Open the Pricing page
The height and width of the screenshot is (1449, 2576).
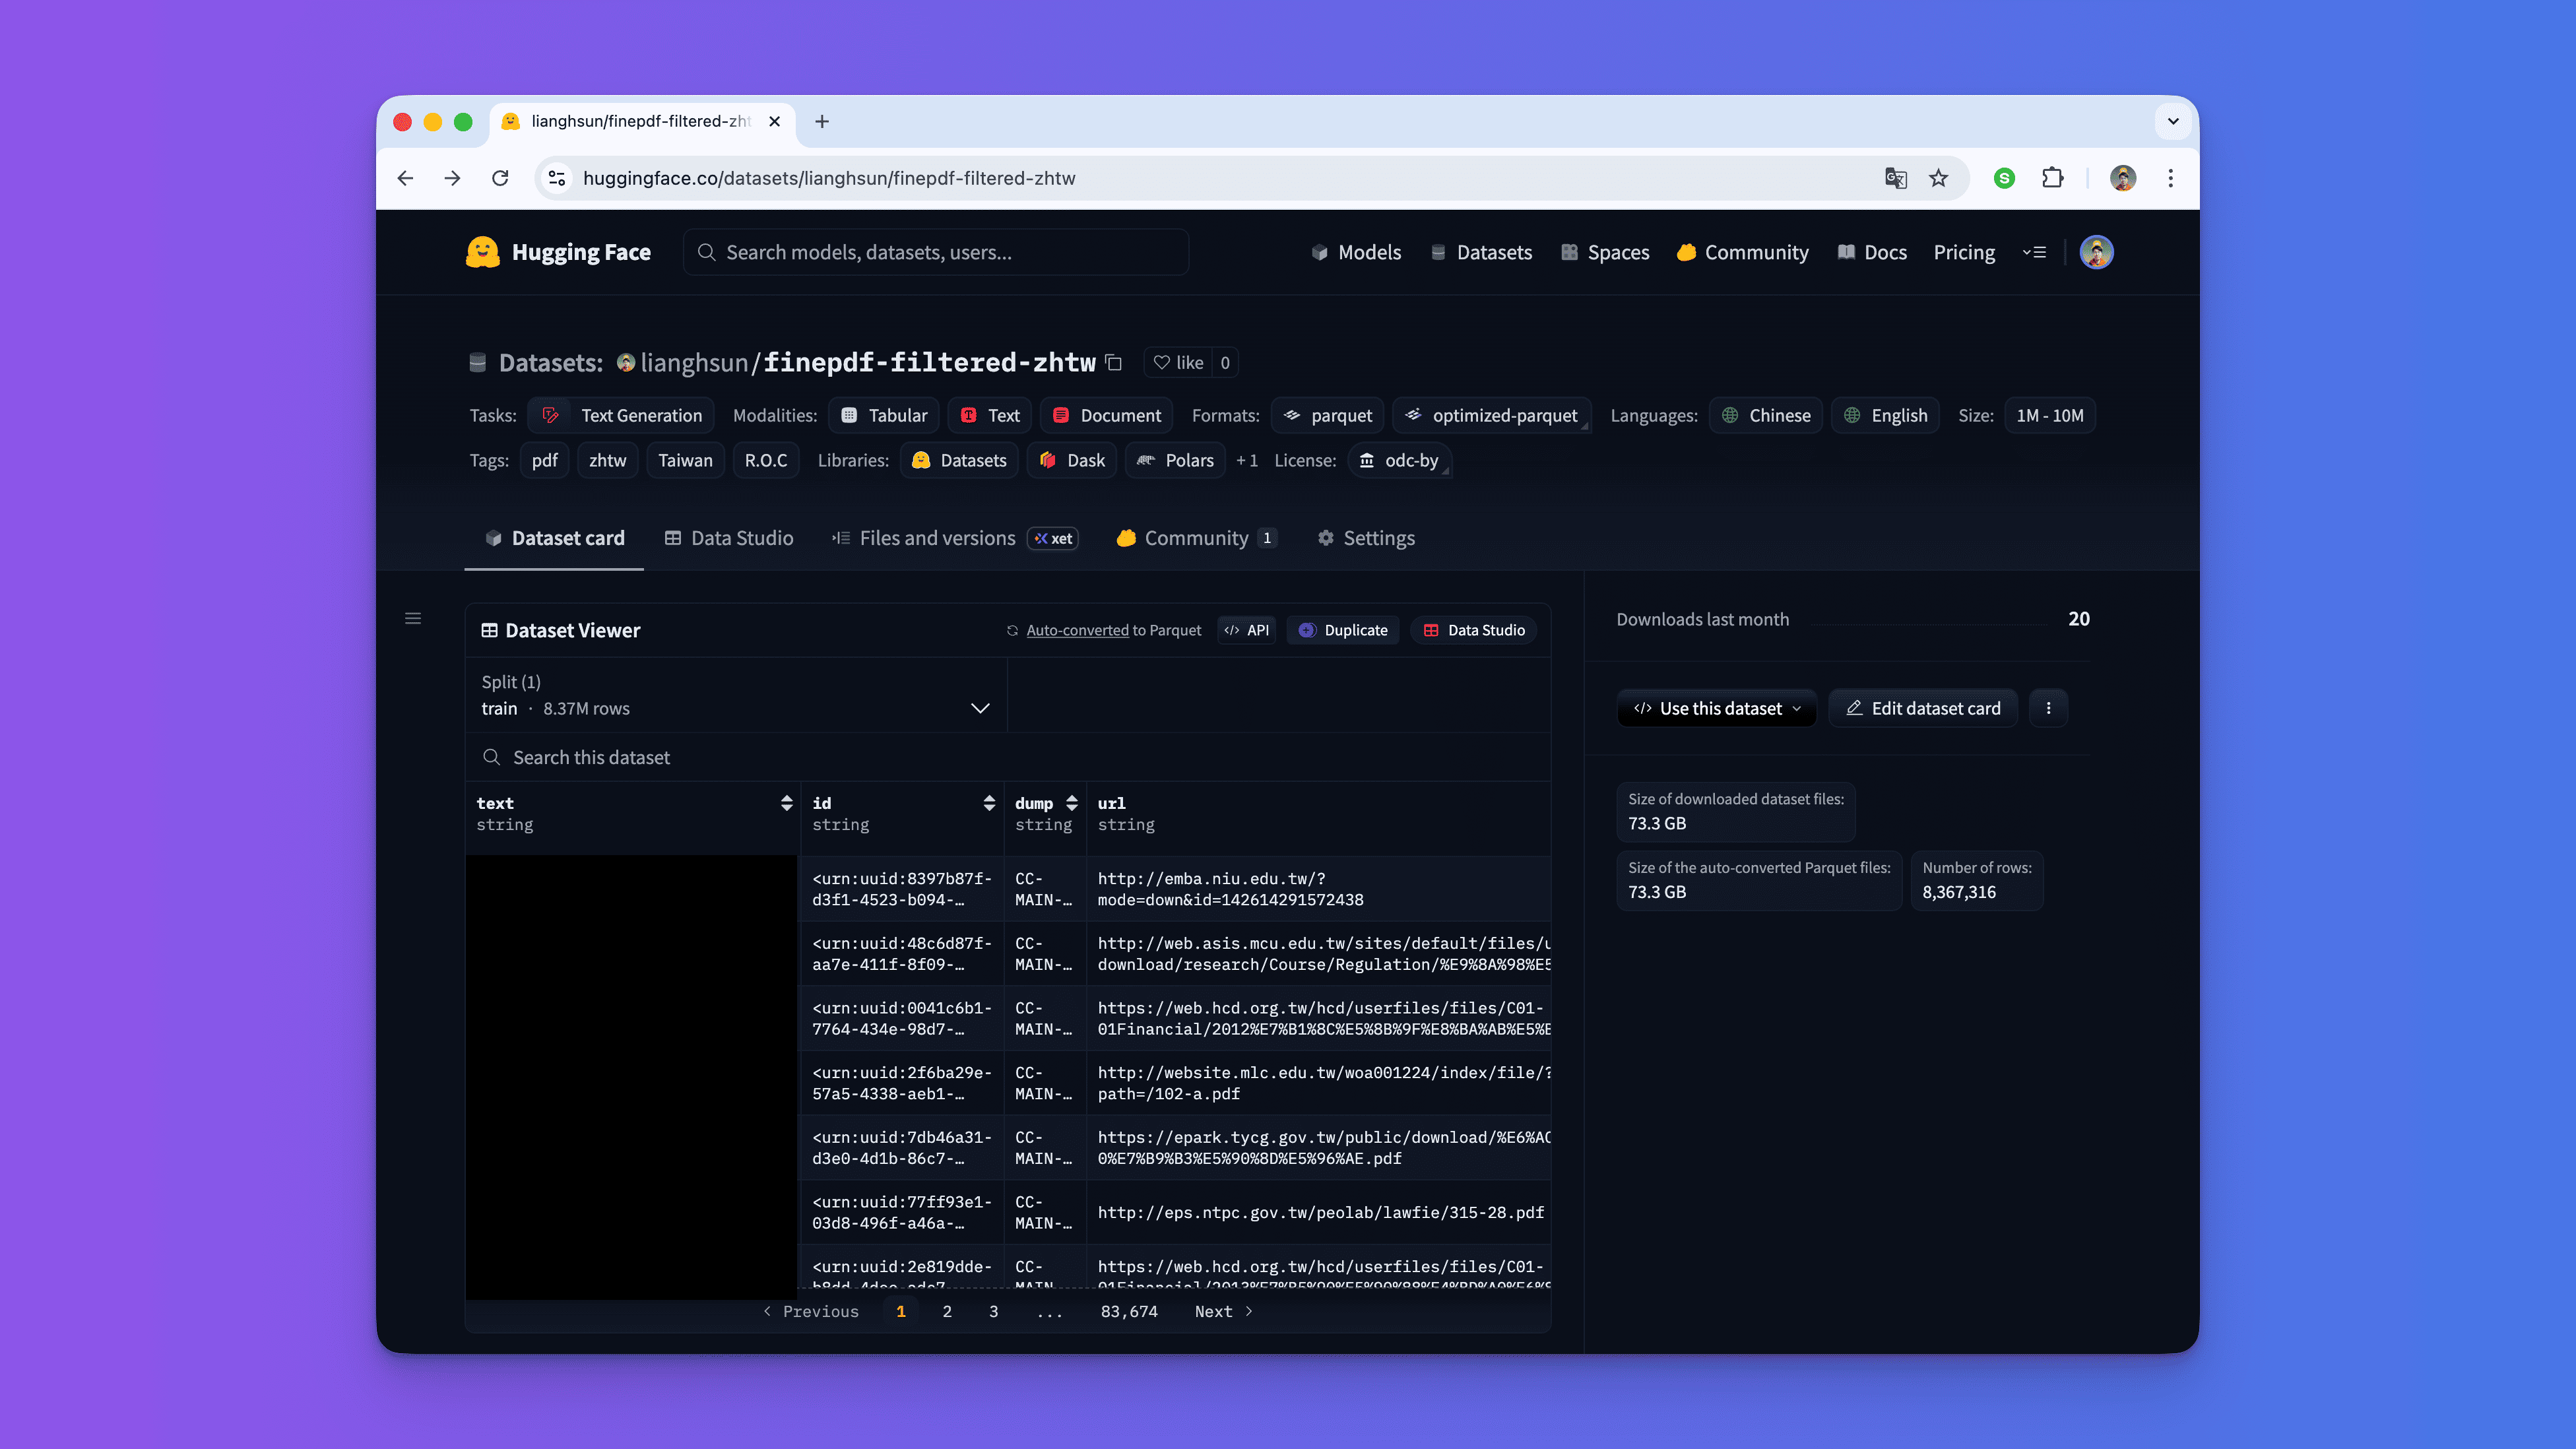pyautogui.click(x=1964, y=252)
